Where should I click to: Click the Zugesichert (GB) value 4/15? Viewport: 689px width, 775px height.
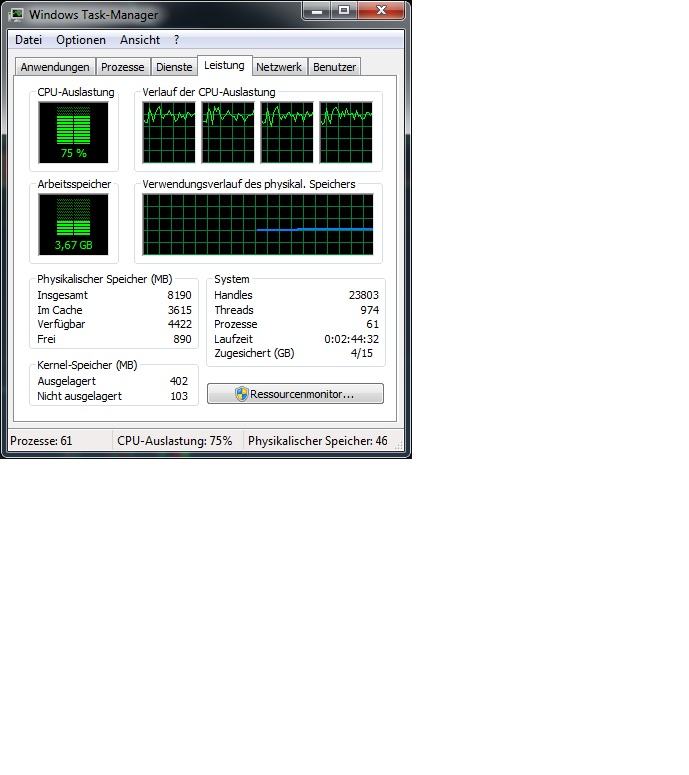pyautogui.click(x=362, y=353)
